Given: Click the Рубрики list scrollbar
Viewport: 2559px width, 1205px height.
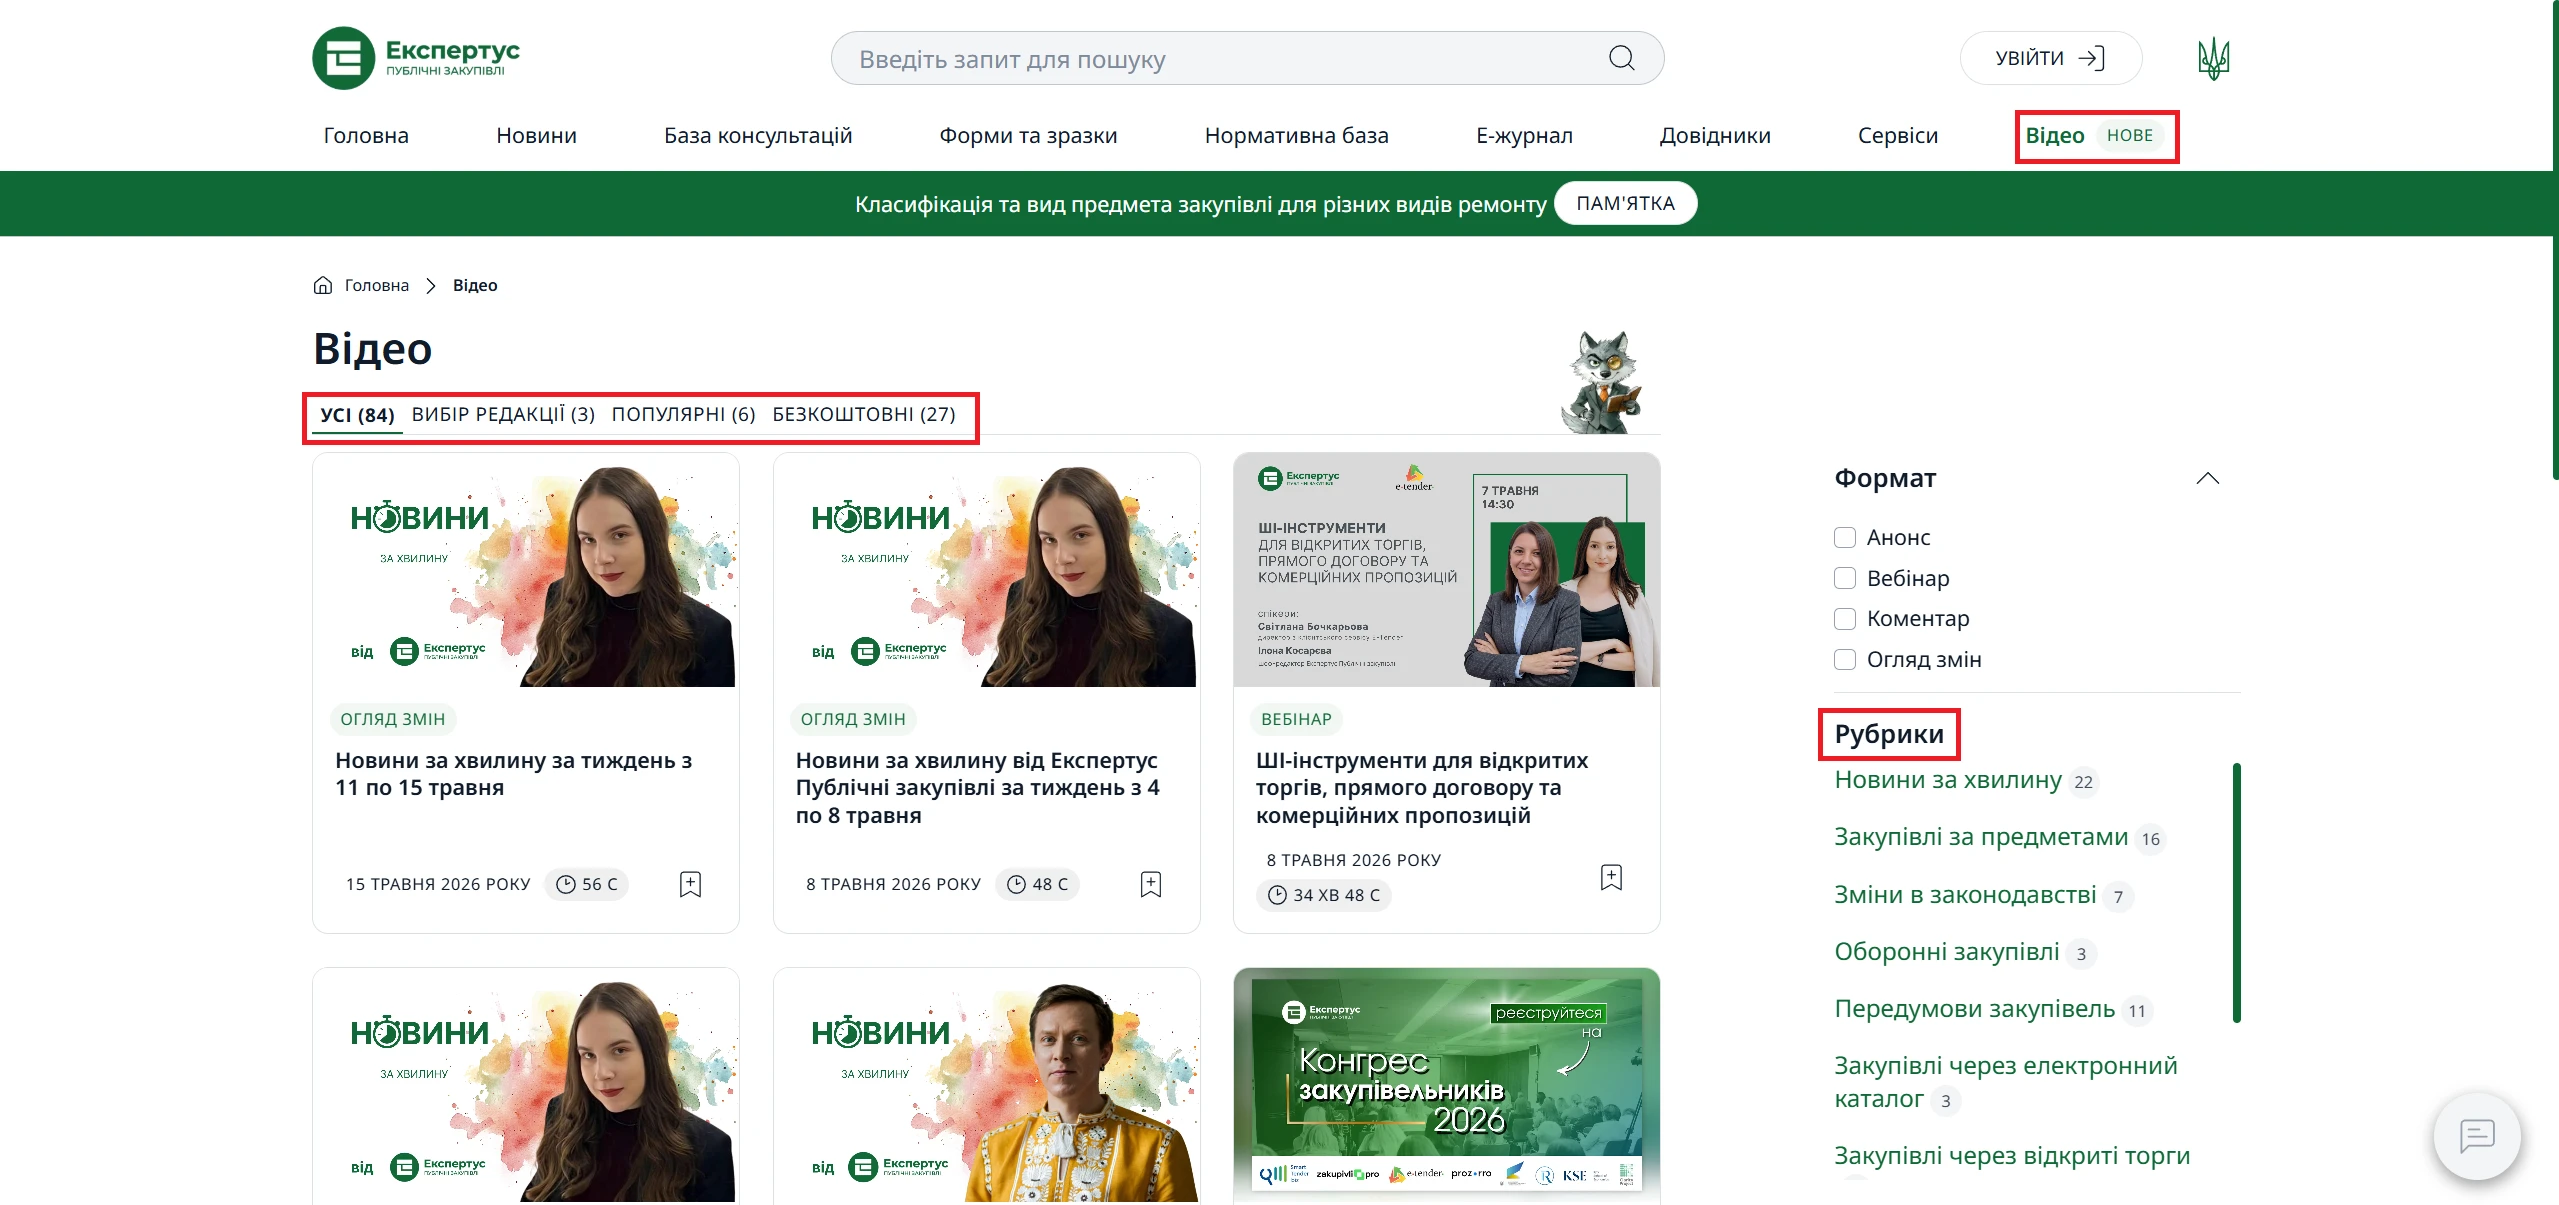Looking at the screenshot, I should (x=2236, y=892).
